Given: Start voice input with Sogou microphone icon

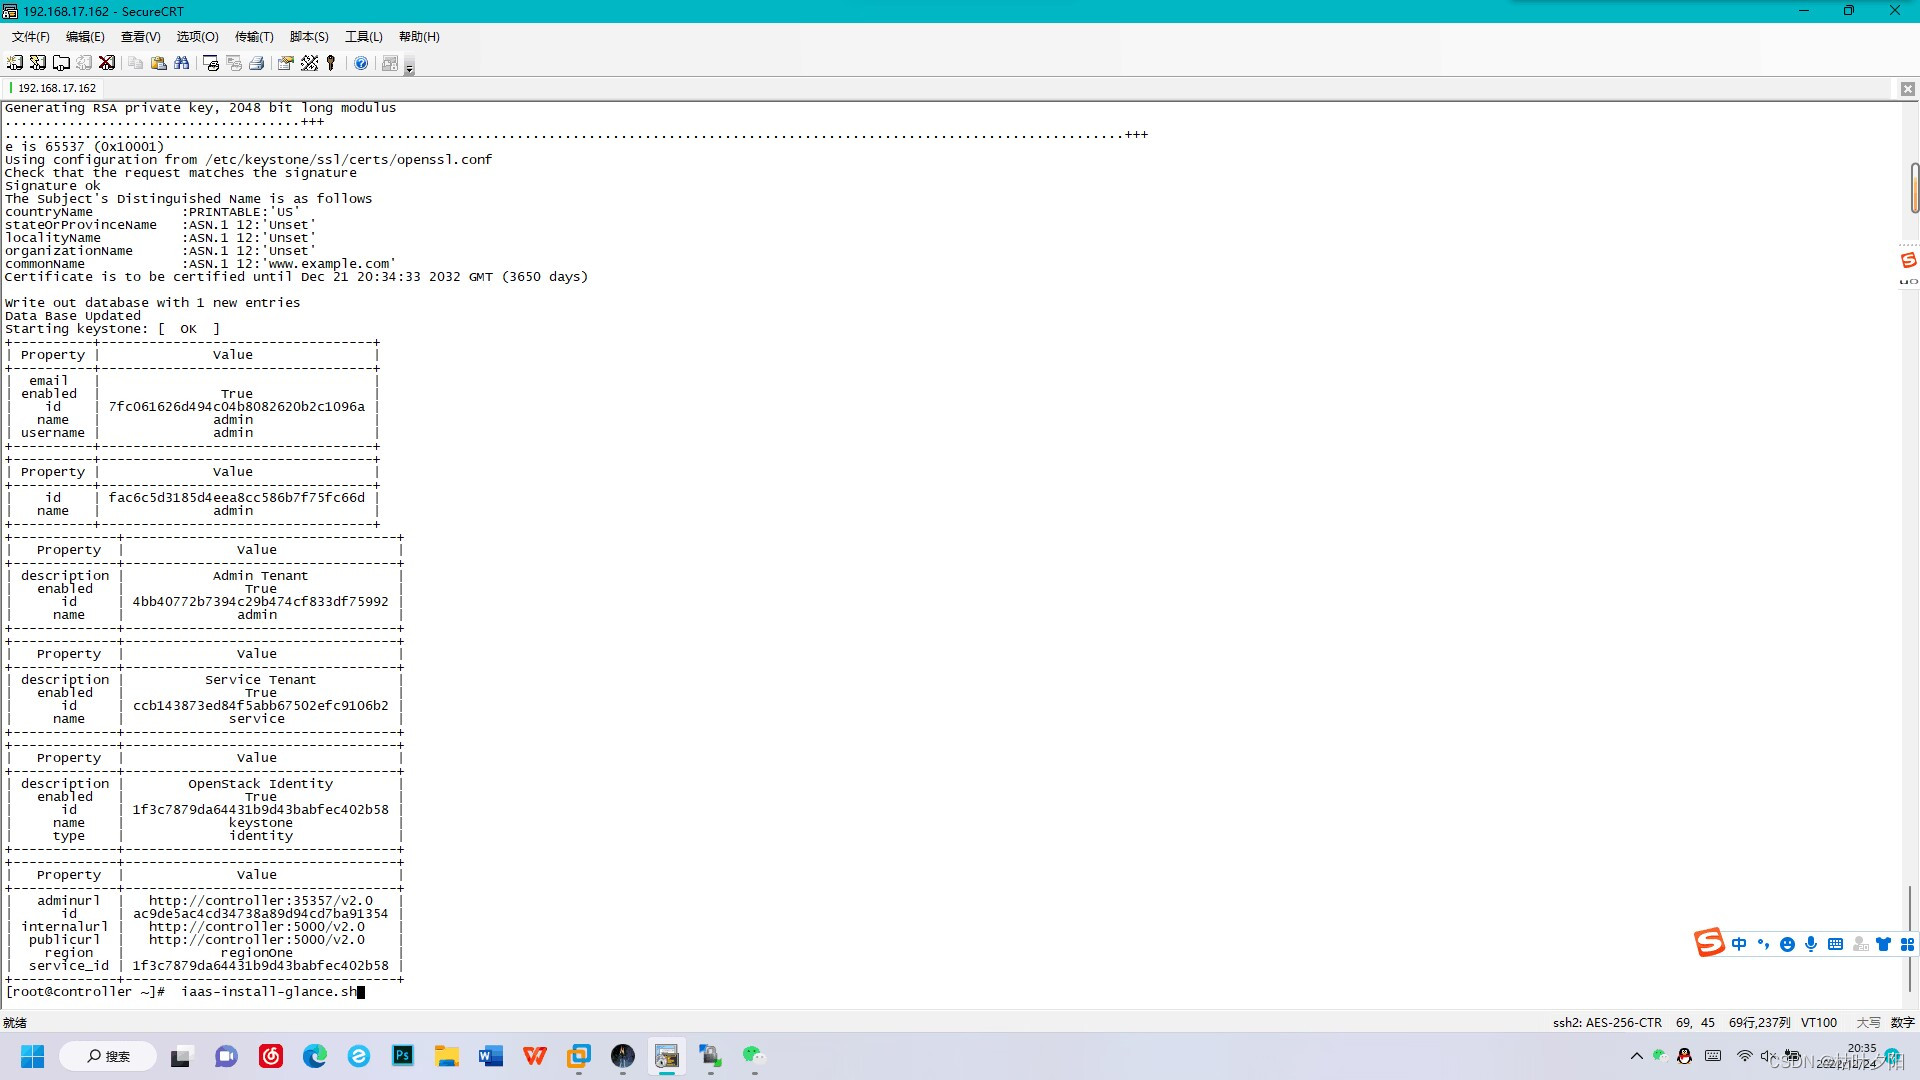Looking at the screenshot, I should pyautogui.click(x=1811, y=944).
